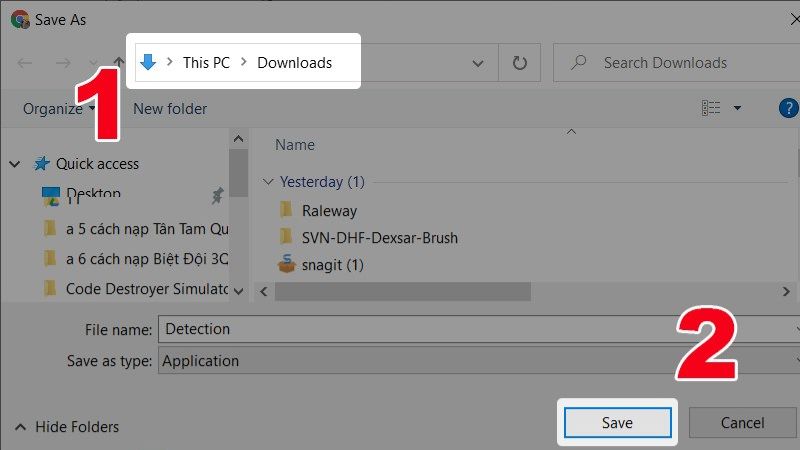800x450 pixels.
Task: Click the horizontal scrollbar in file list
Action: pyautogui.click(x=403, y=292)
